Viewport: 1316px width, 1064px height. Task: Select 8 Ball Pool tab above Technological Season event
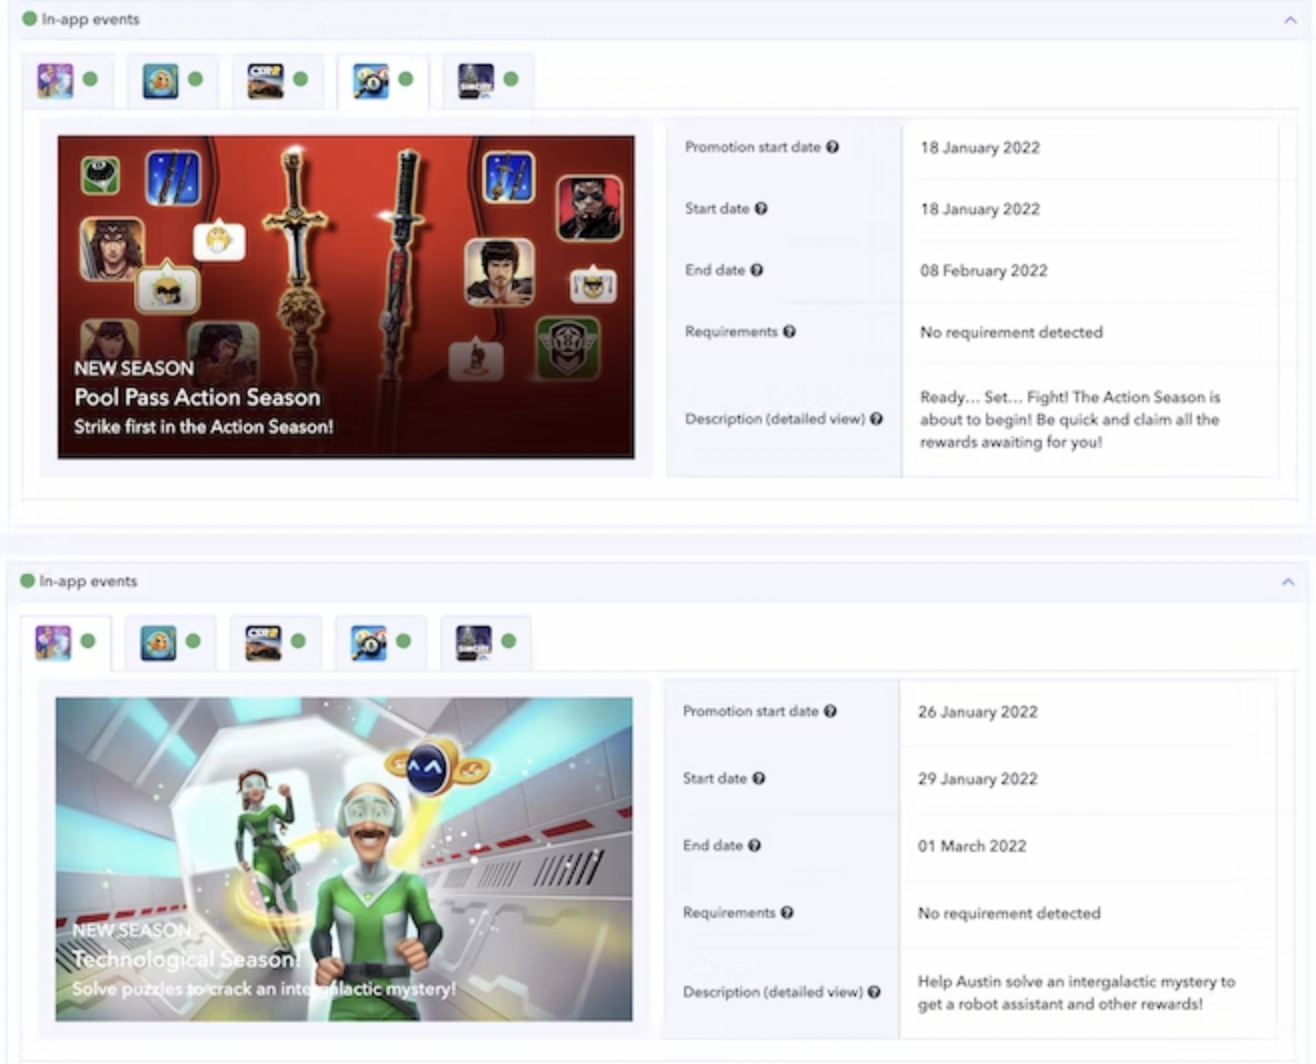pyautogui.click(x=369, y=642)
